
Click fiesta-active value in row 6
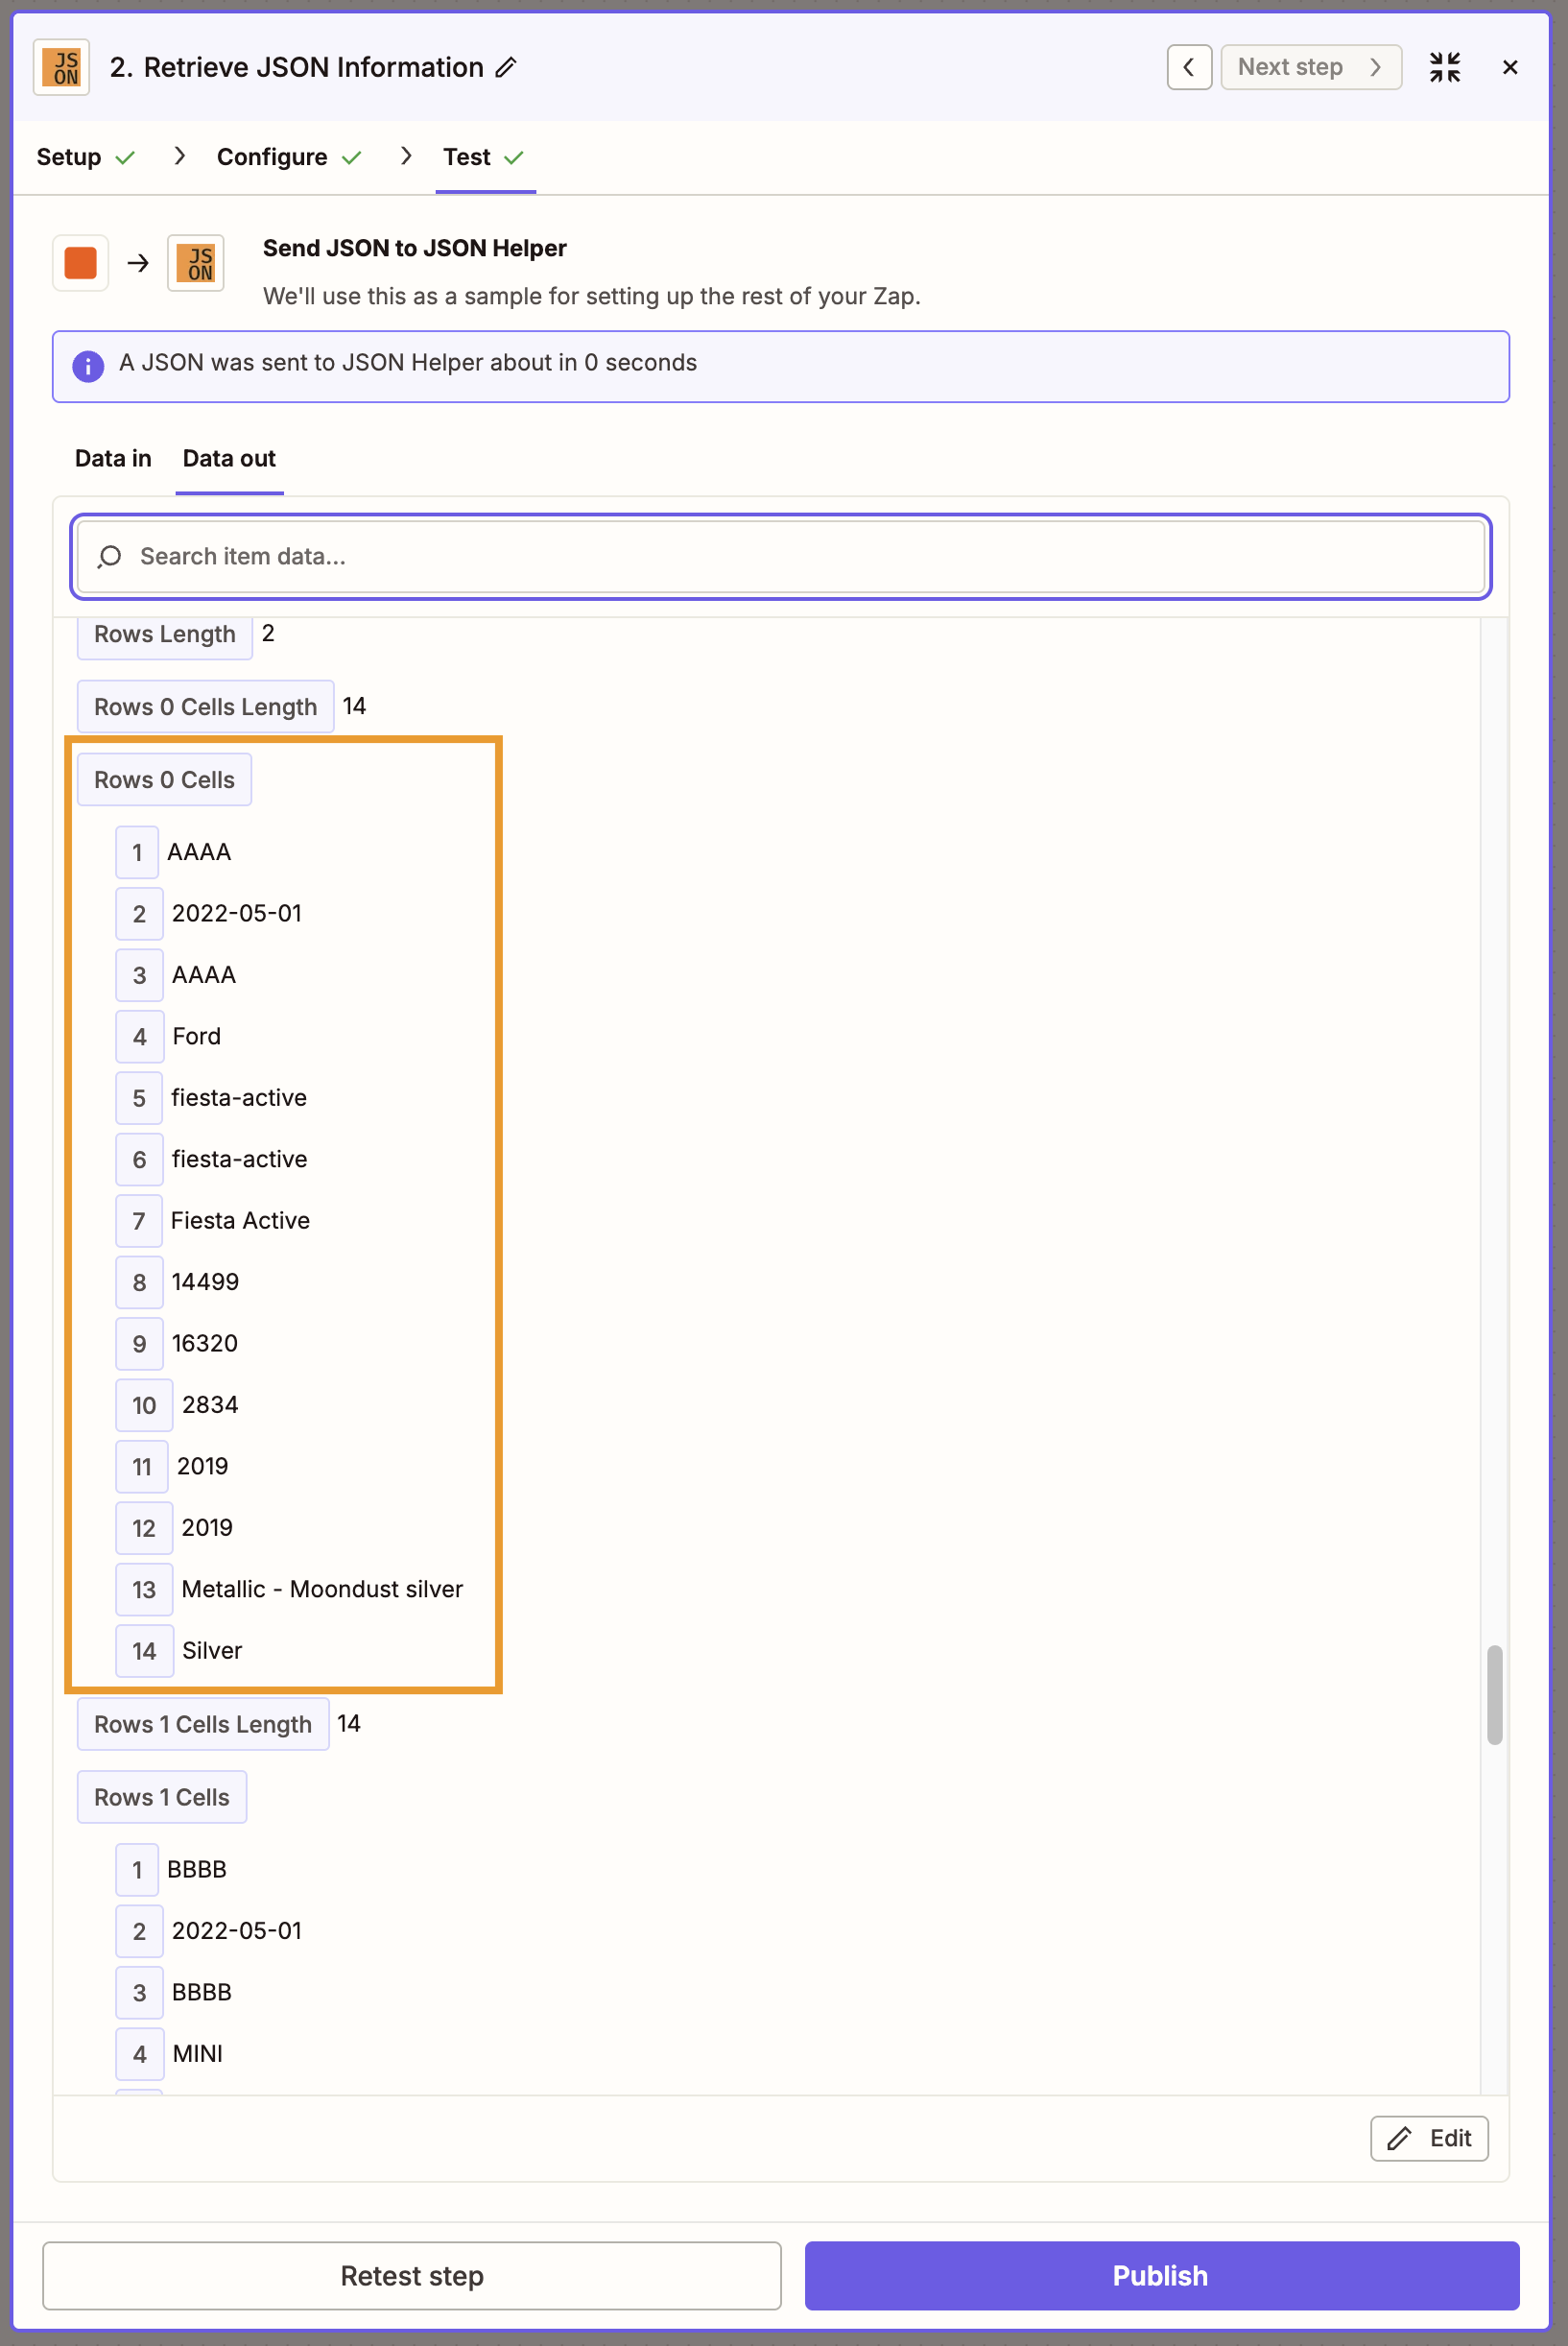[239, 1159]
